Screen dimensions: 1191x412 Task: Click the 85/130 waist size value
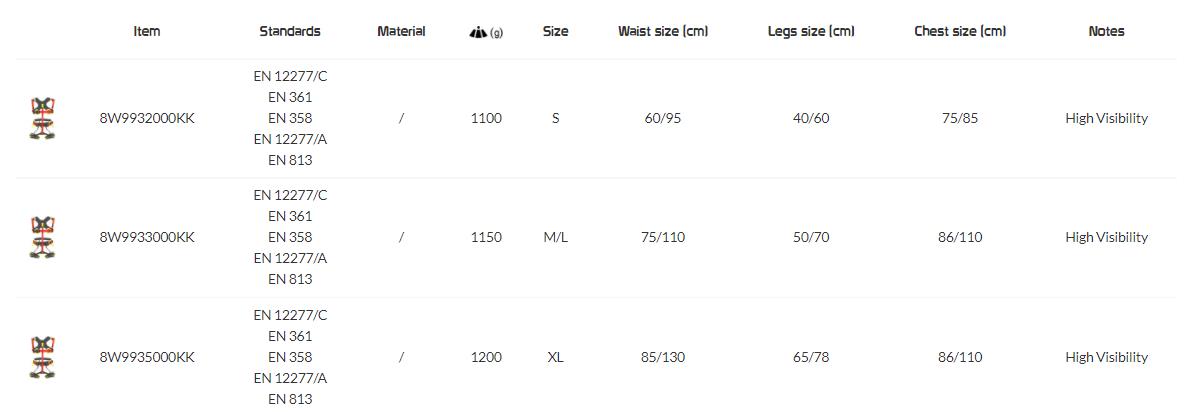click(x=663, y=357)
